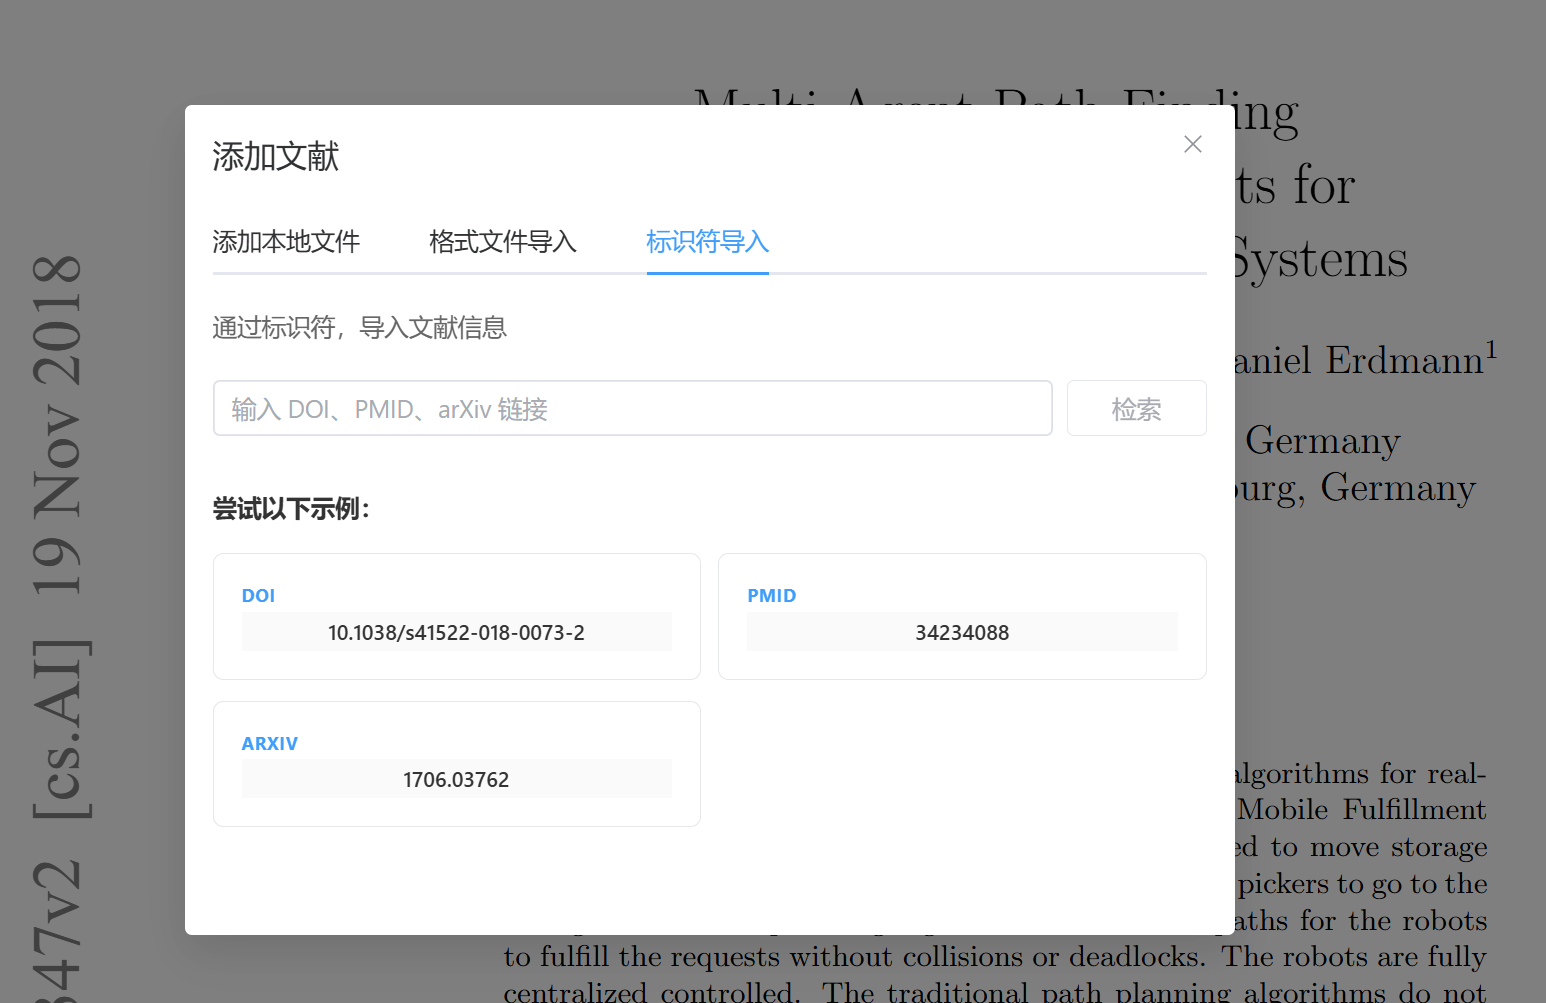Pick the example DOI 10.1038/s41522-018-0073-2
The width and height of the screenshot is (1546, 1003).
click(456, 633)
